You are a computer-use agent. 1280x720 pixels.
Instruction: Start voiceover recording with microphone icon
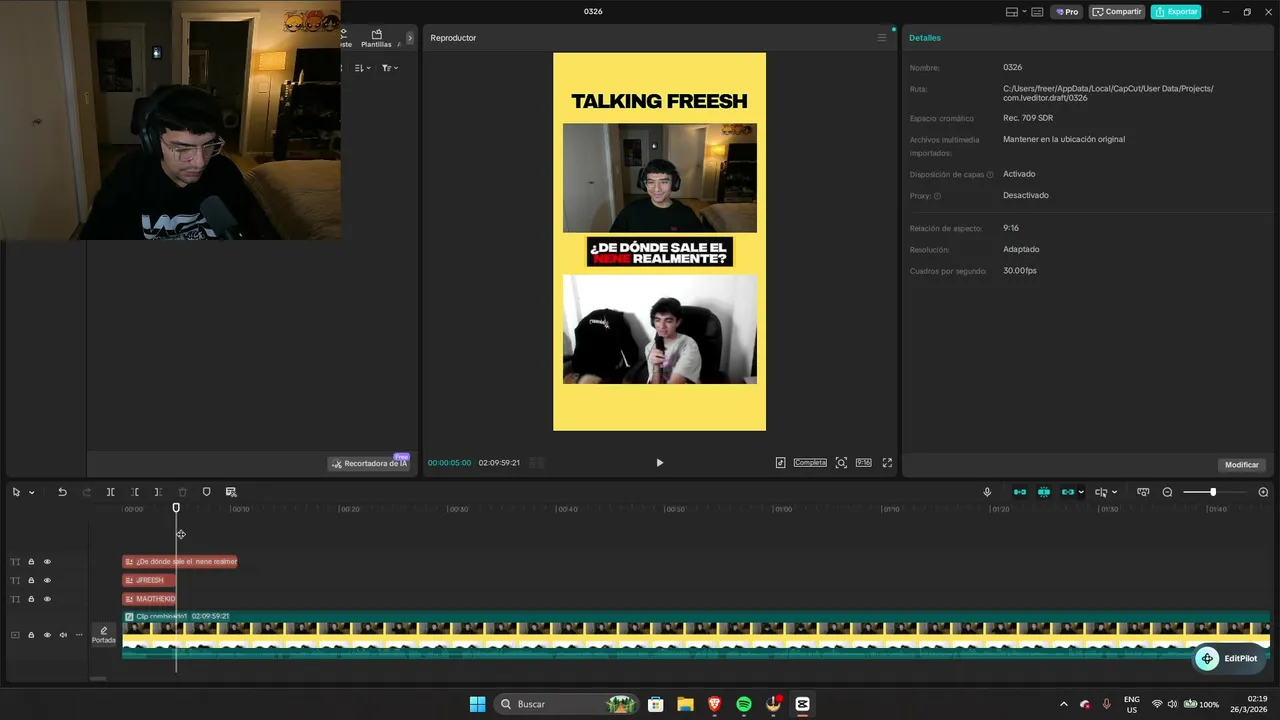tap(987, 492)
